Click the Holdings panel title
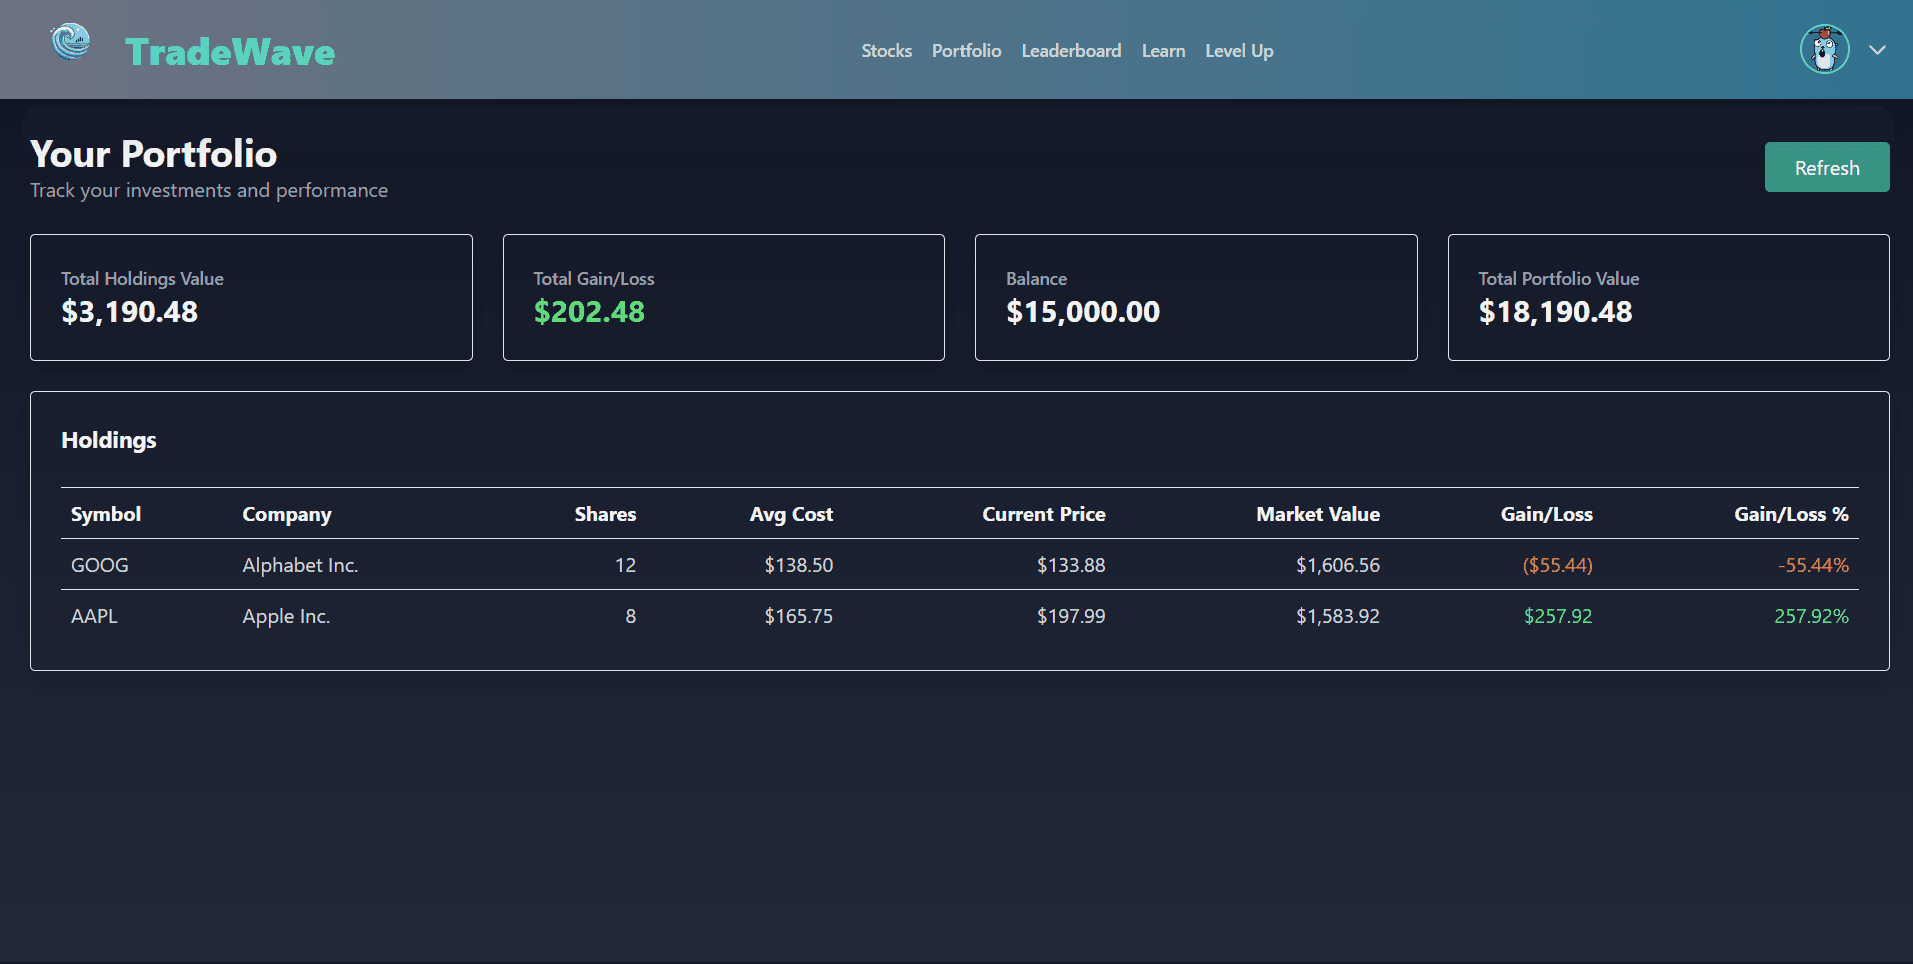1913x964 pixels. point(108,440)
